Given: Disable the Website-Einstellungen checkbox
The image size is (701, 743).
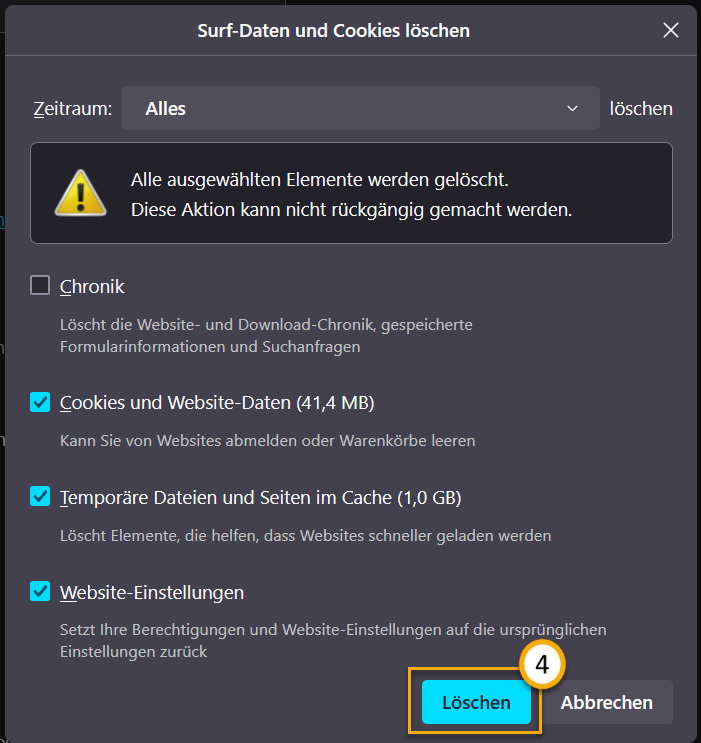Looking at the screenshot, I should pyautogui.click(x=40, y=591).
